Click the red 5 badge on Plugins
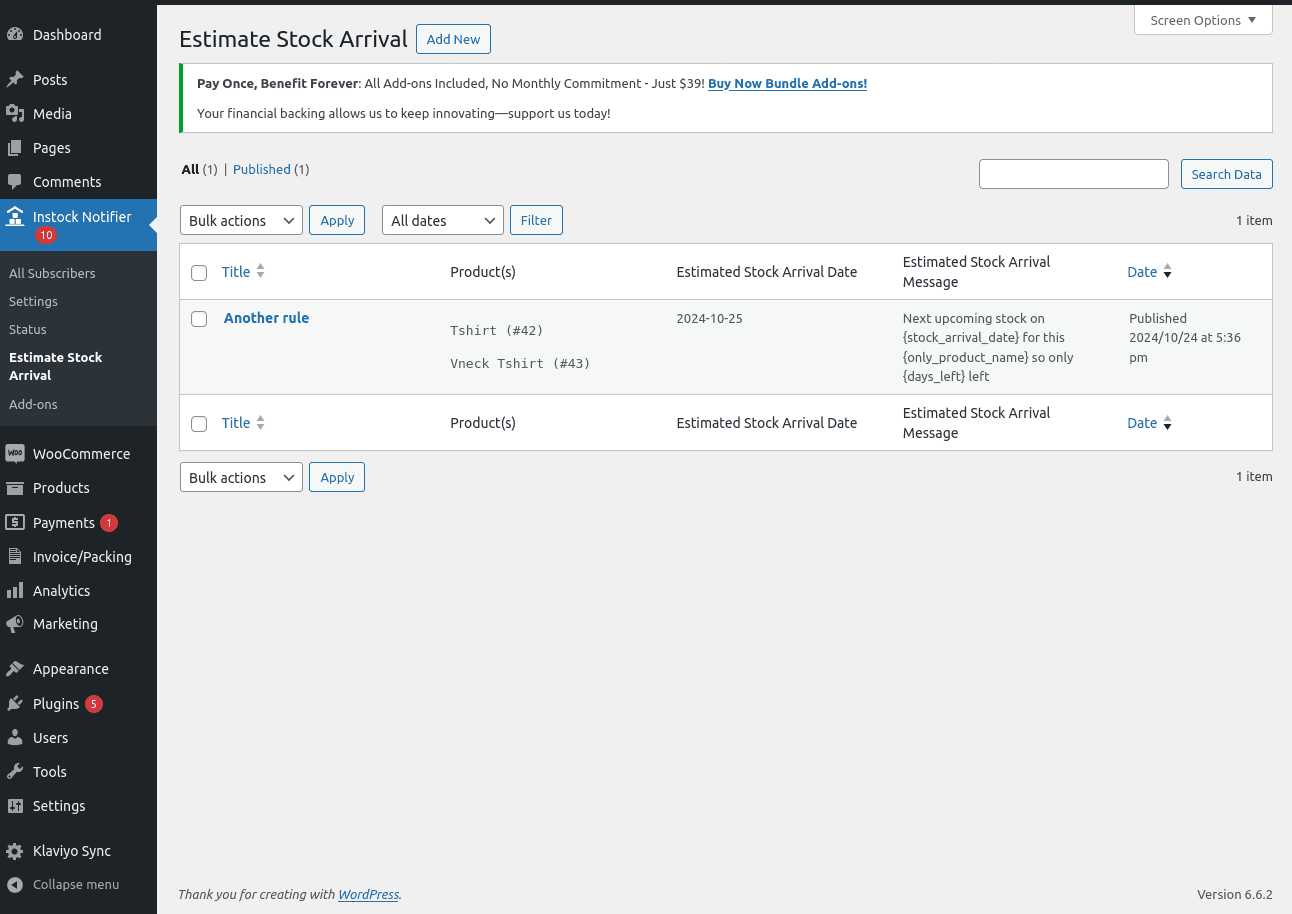This screenshot has height=914, width=1292. point(94,704)
